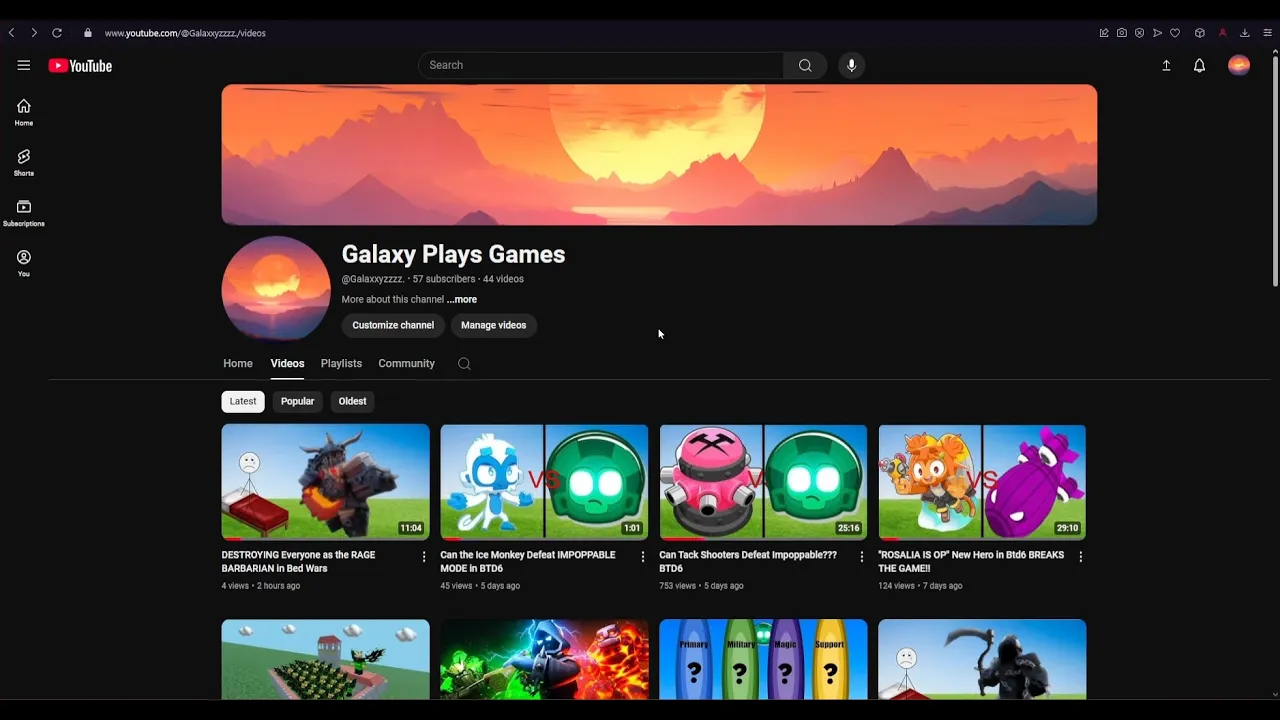Click the page vertical scrollbar thumb

(1275, 170)
